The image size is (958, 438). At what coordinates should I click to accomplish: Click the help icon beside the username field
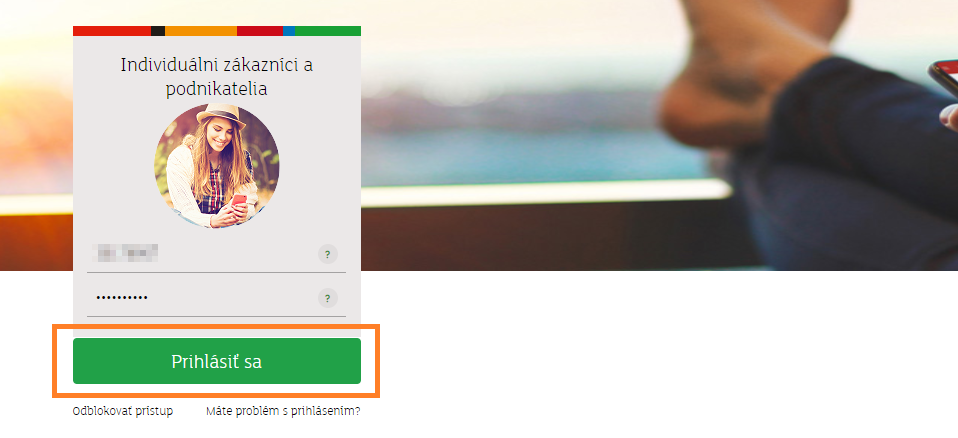327,254
